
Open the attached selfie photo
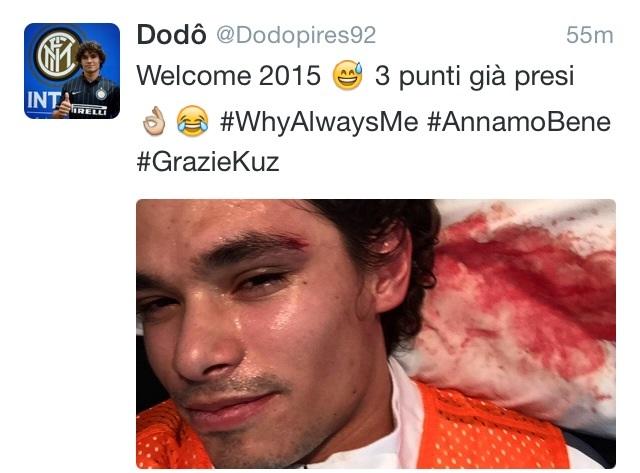tap(376, 333)
